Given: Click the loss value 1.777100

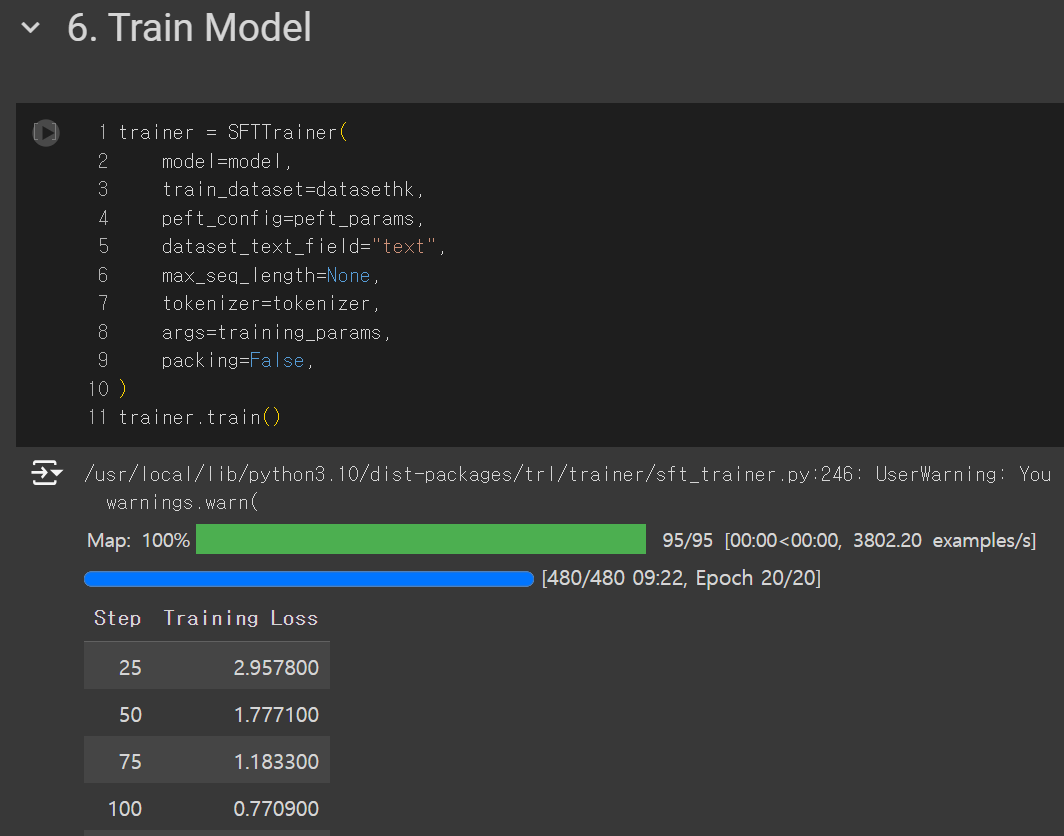Looking at the screenshot, I should point(276,715).
